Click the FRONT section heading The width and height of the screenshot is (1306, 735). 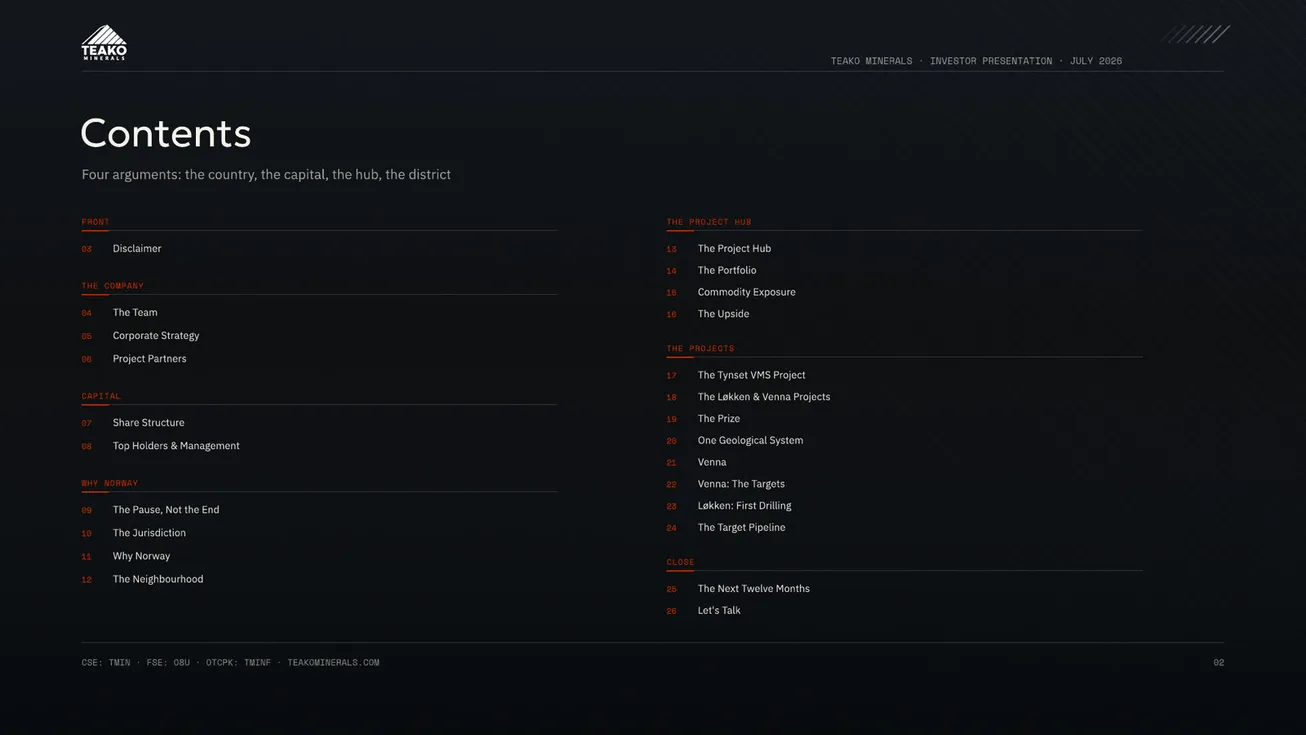point(96,222)
